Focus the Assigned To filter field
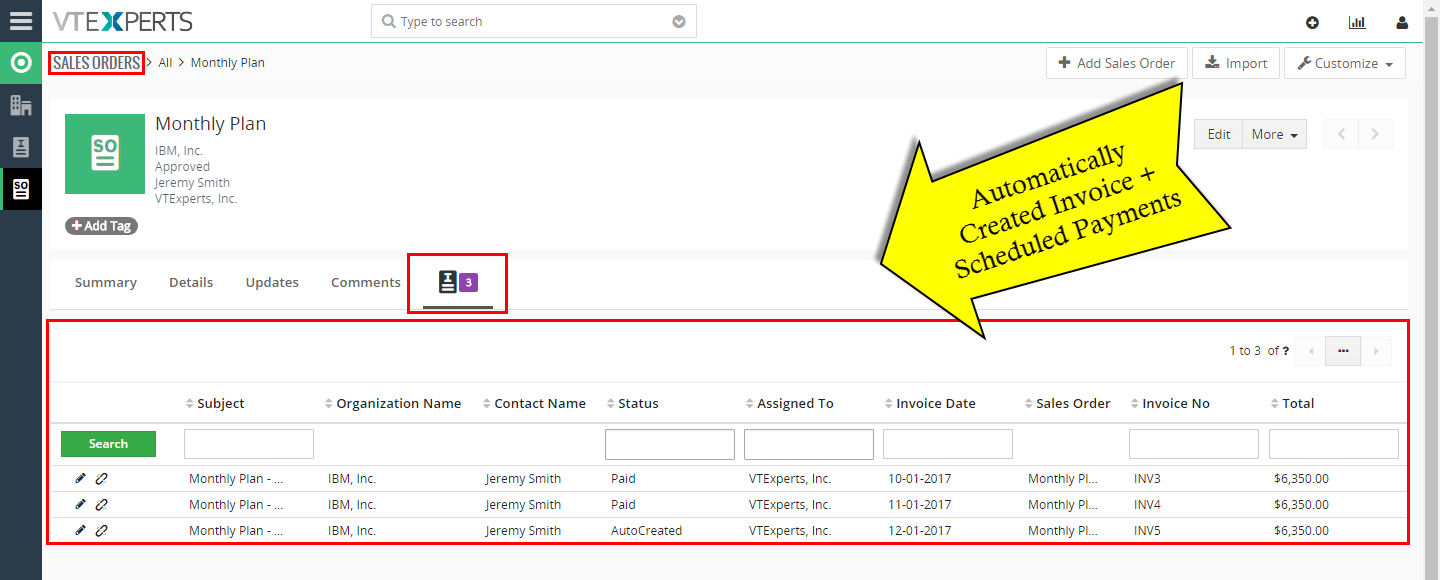 (x=809, y=444)
